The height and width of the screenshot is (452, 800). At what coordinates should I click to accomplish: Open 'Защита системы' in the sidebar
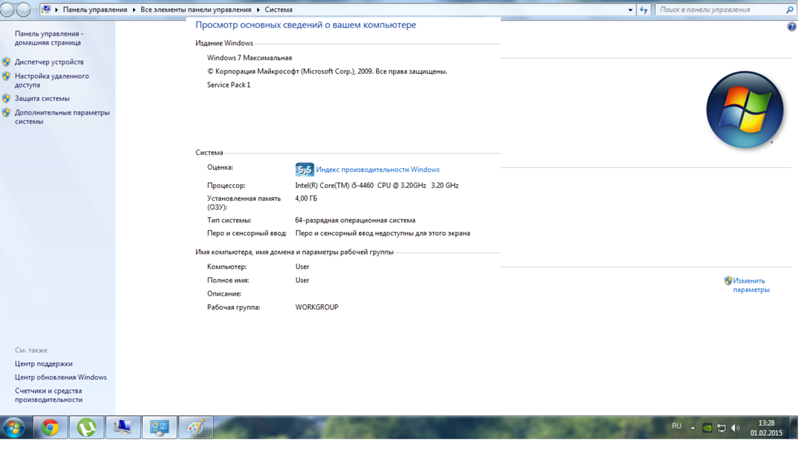pos(42,98)
